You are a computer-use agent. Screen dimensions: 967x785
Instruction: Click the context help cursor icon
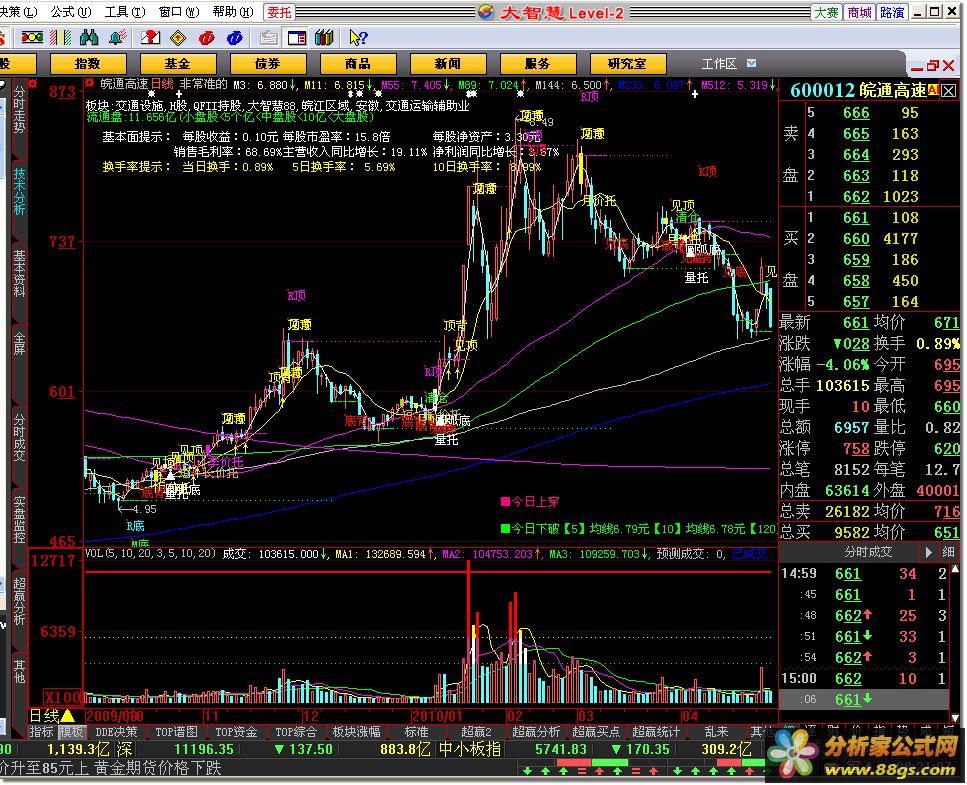click(358, 38)
